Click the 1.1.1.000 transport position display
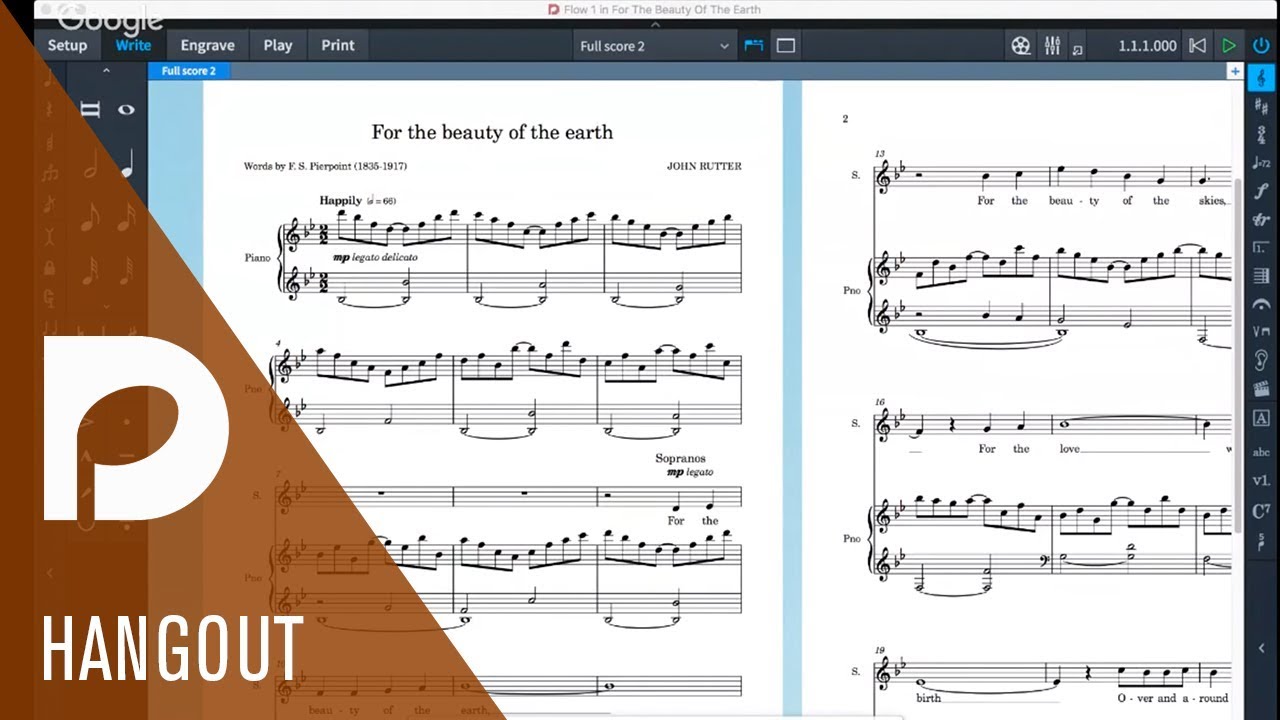 (x=1147, y=46)
